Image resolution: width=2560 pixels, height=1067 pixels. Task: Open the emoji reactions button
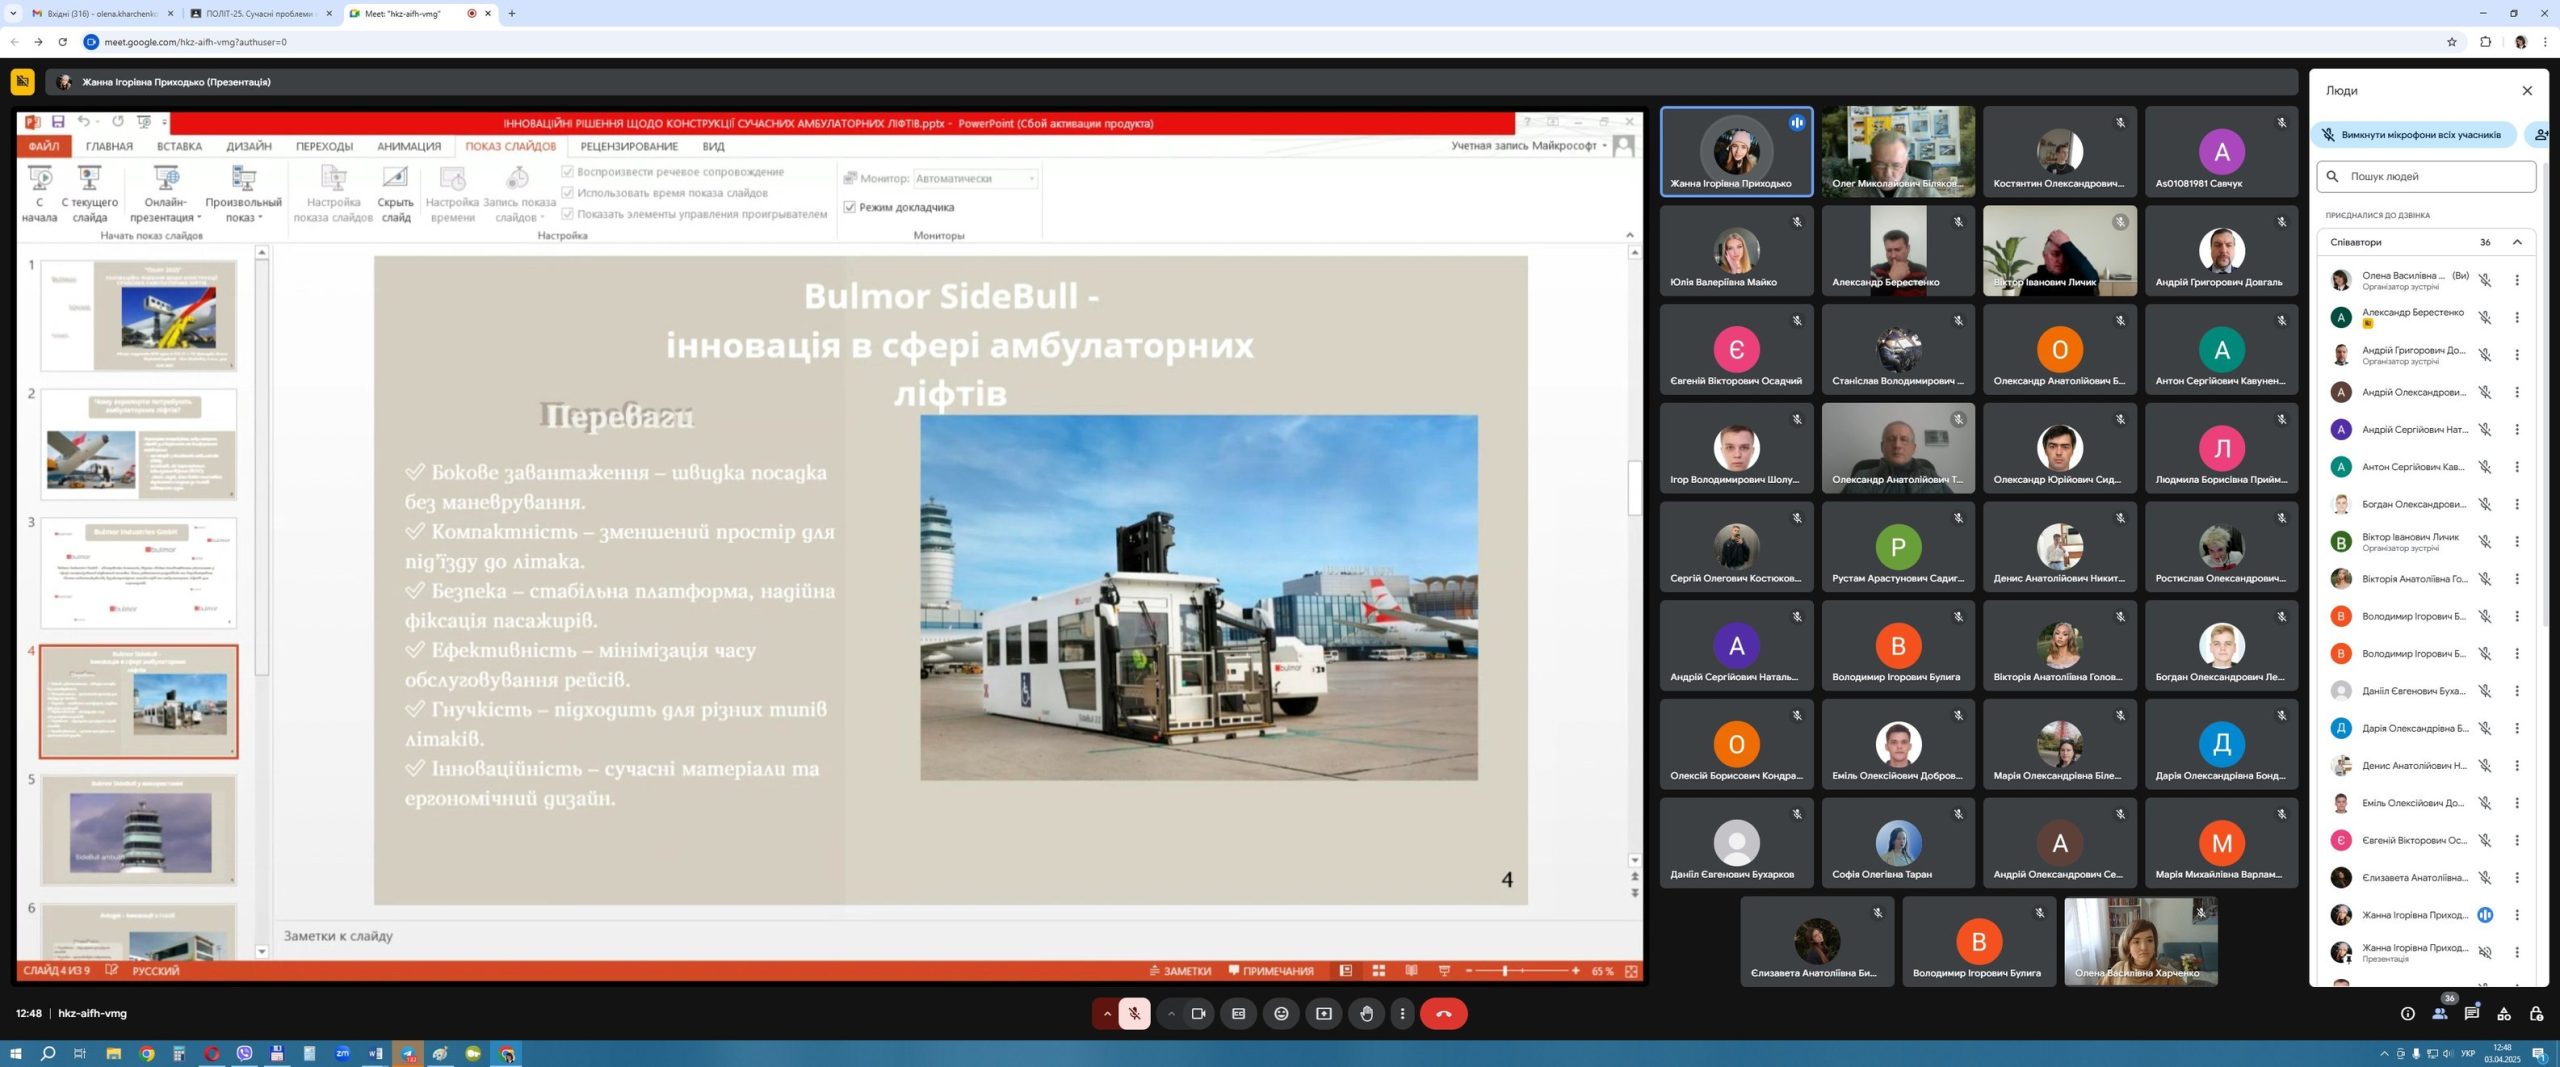tap(1281, 1013)
